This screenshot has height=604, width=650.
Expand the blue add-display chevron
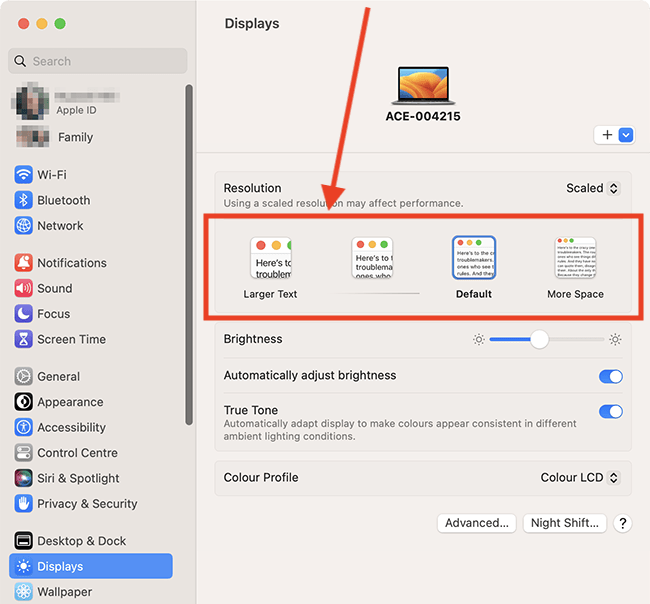tap(626, 135)
